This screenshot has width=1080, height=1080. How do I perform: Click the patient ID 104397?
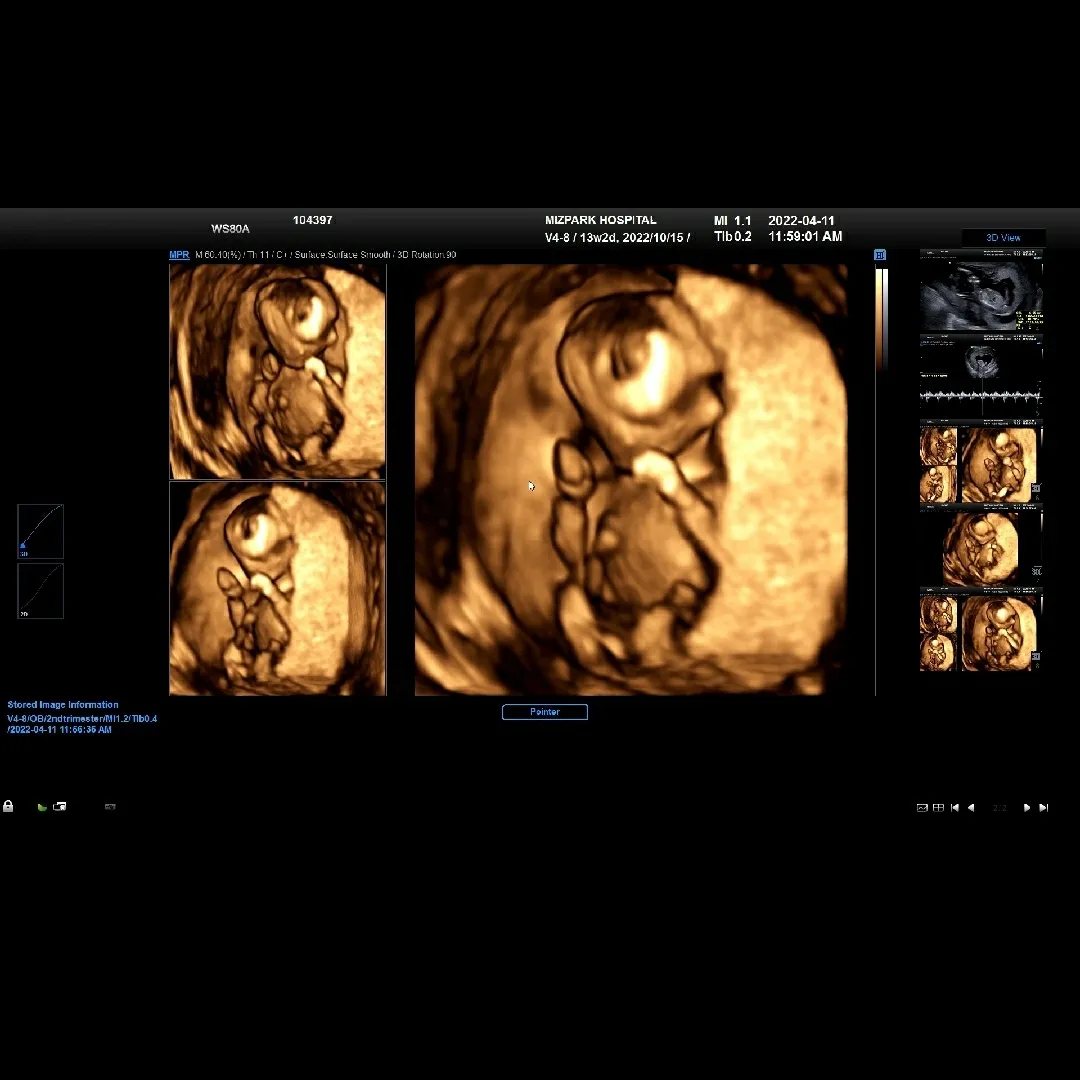coord(313,220)
